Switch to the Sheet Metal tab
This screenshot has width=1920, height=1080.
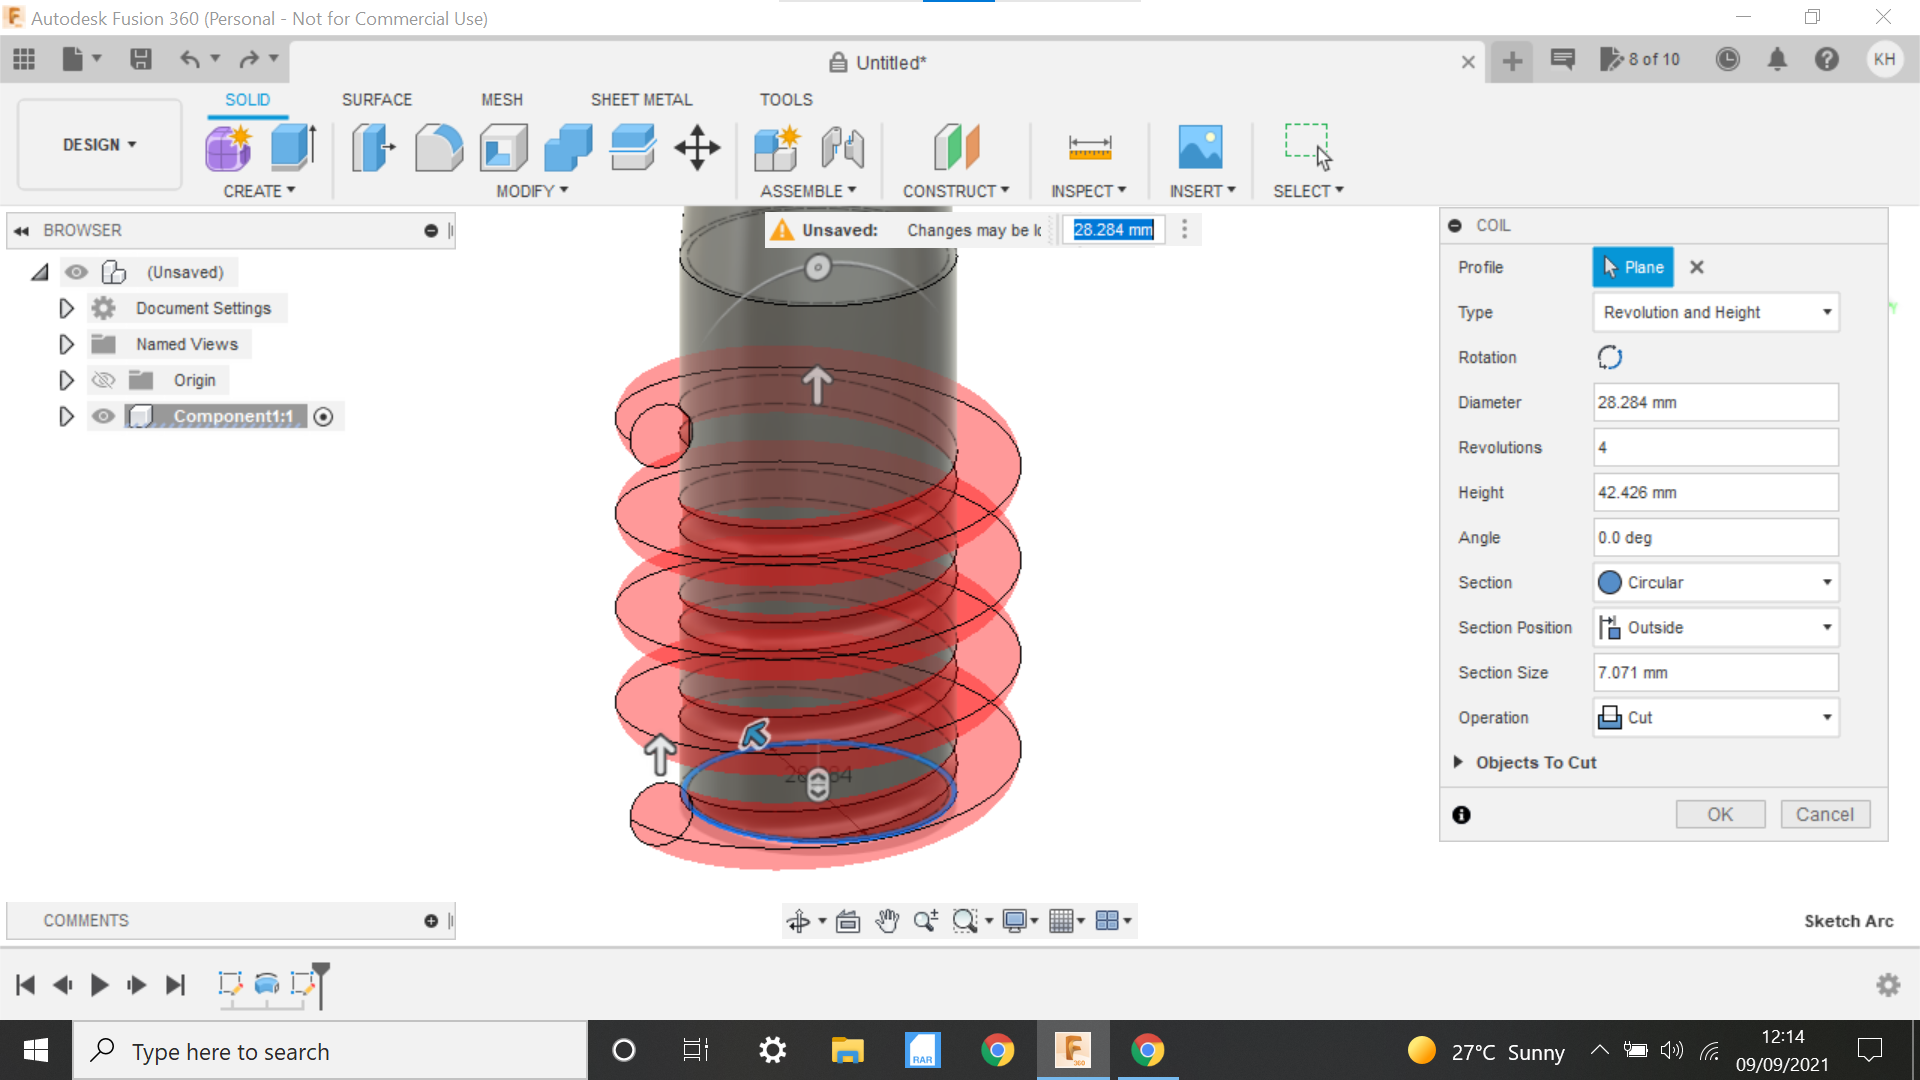[x=641, y=99]
